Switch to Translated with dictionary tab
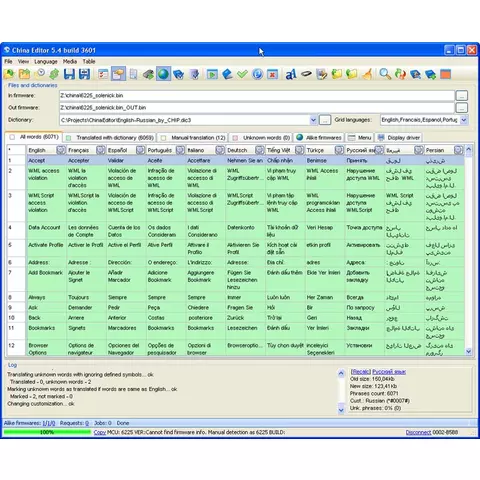480x480 pixels. [110, 137]
